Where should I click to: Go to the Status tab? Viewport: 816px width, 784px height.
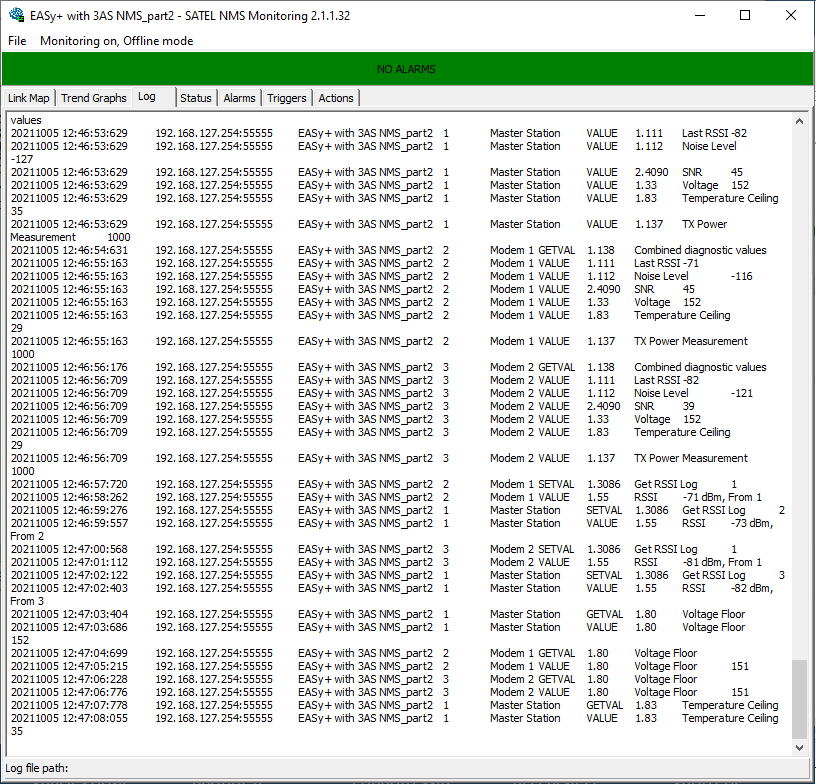click(196, 98)
